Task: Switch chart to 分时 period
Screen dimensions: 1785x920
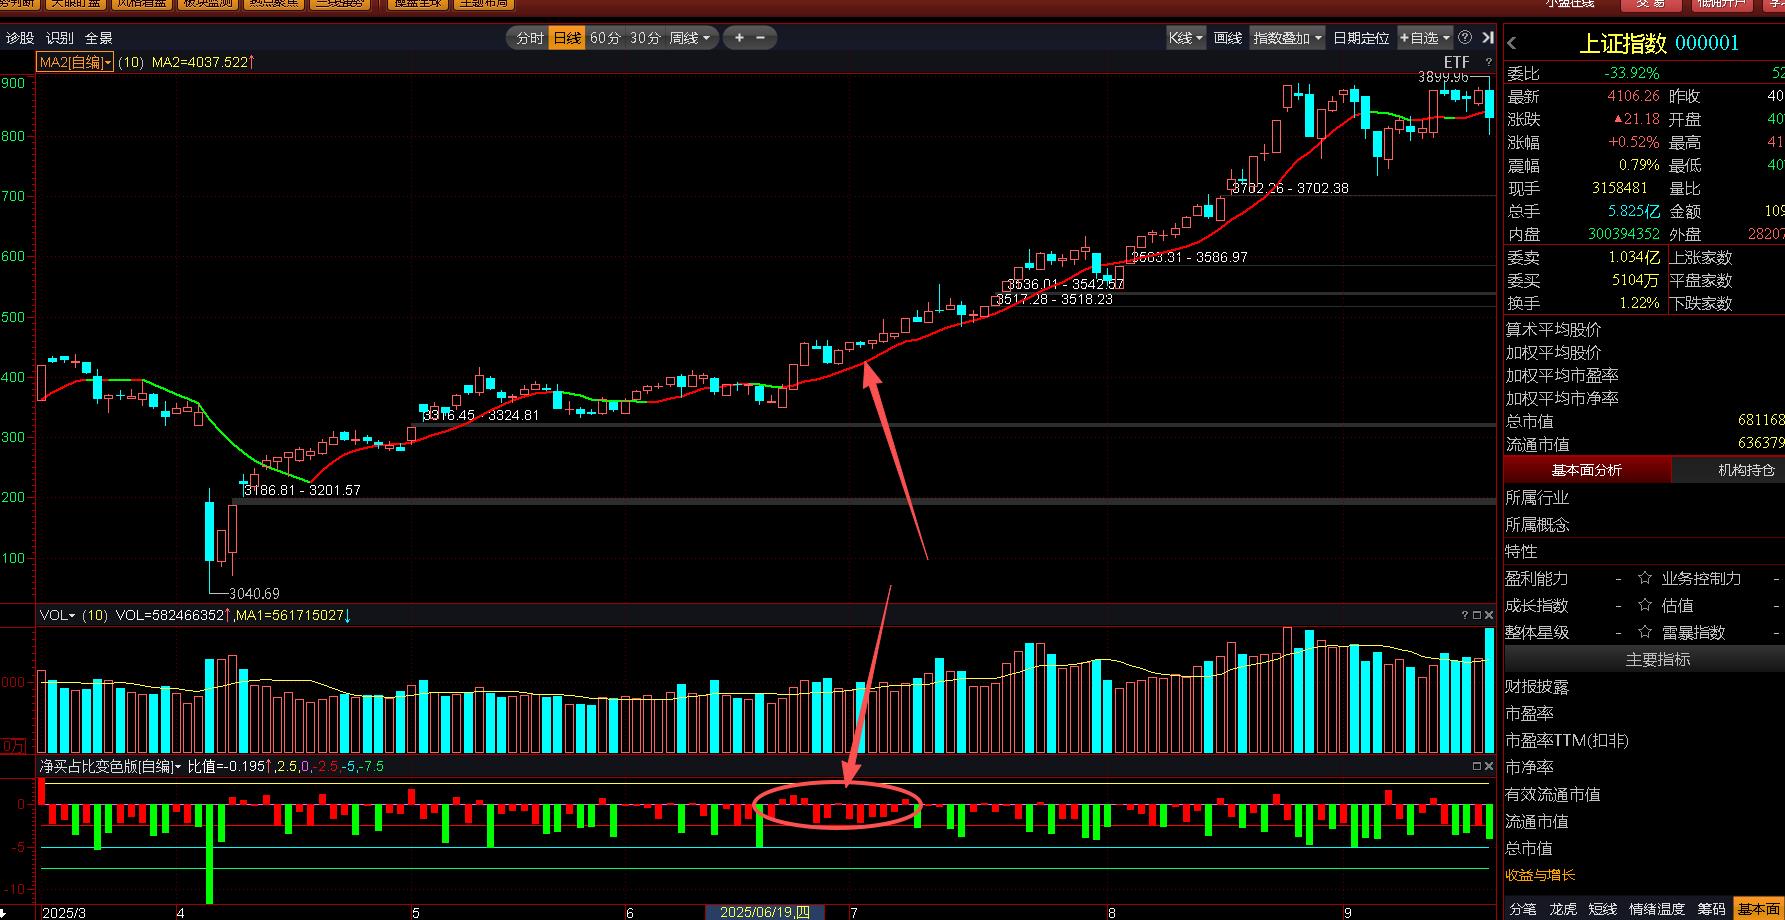Action: point(529,38)
